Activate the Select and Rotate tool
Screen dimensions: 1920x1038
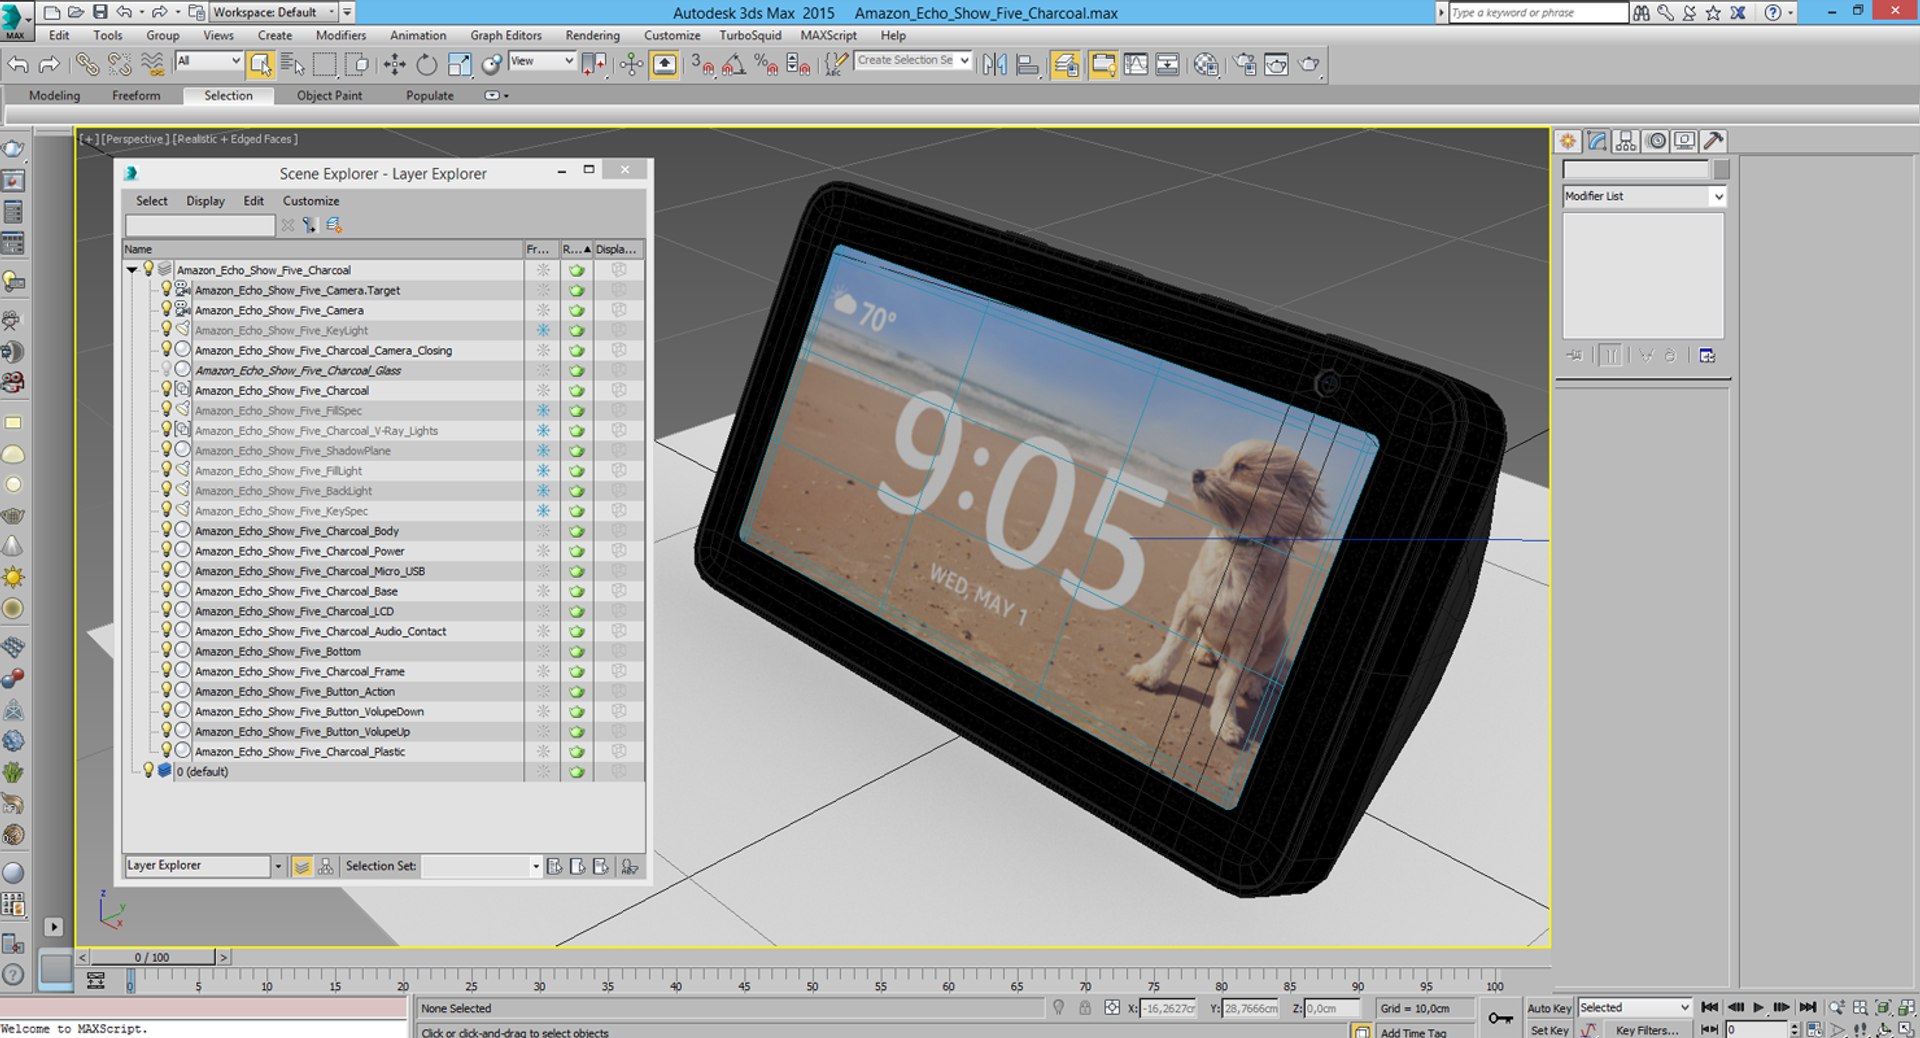tap(427, 65)
